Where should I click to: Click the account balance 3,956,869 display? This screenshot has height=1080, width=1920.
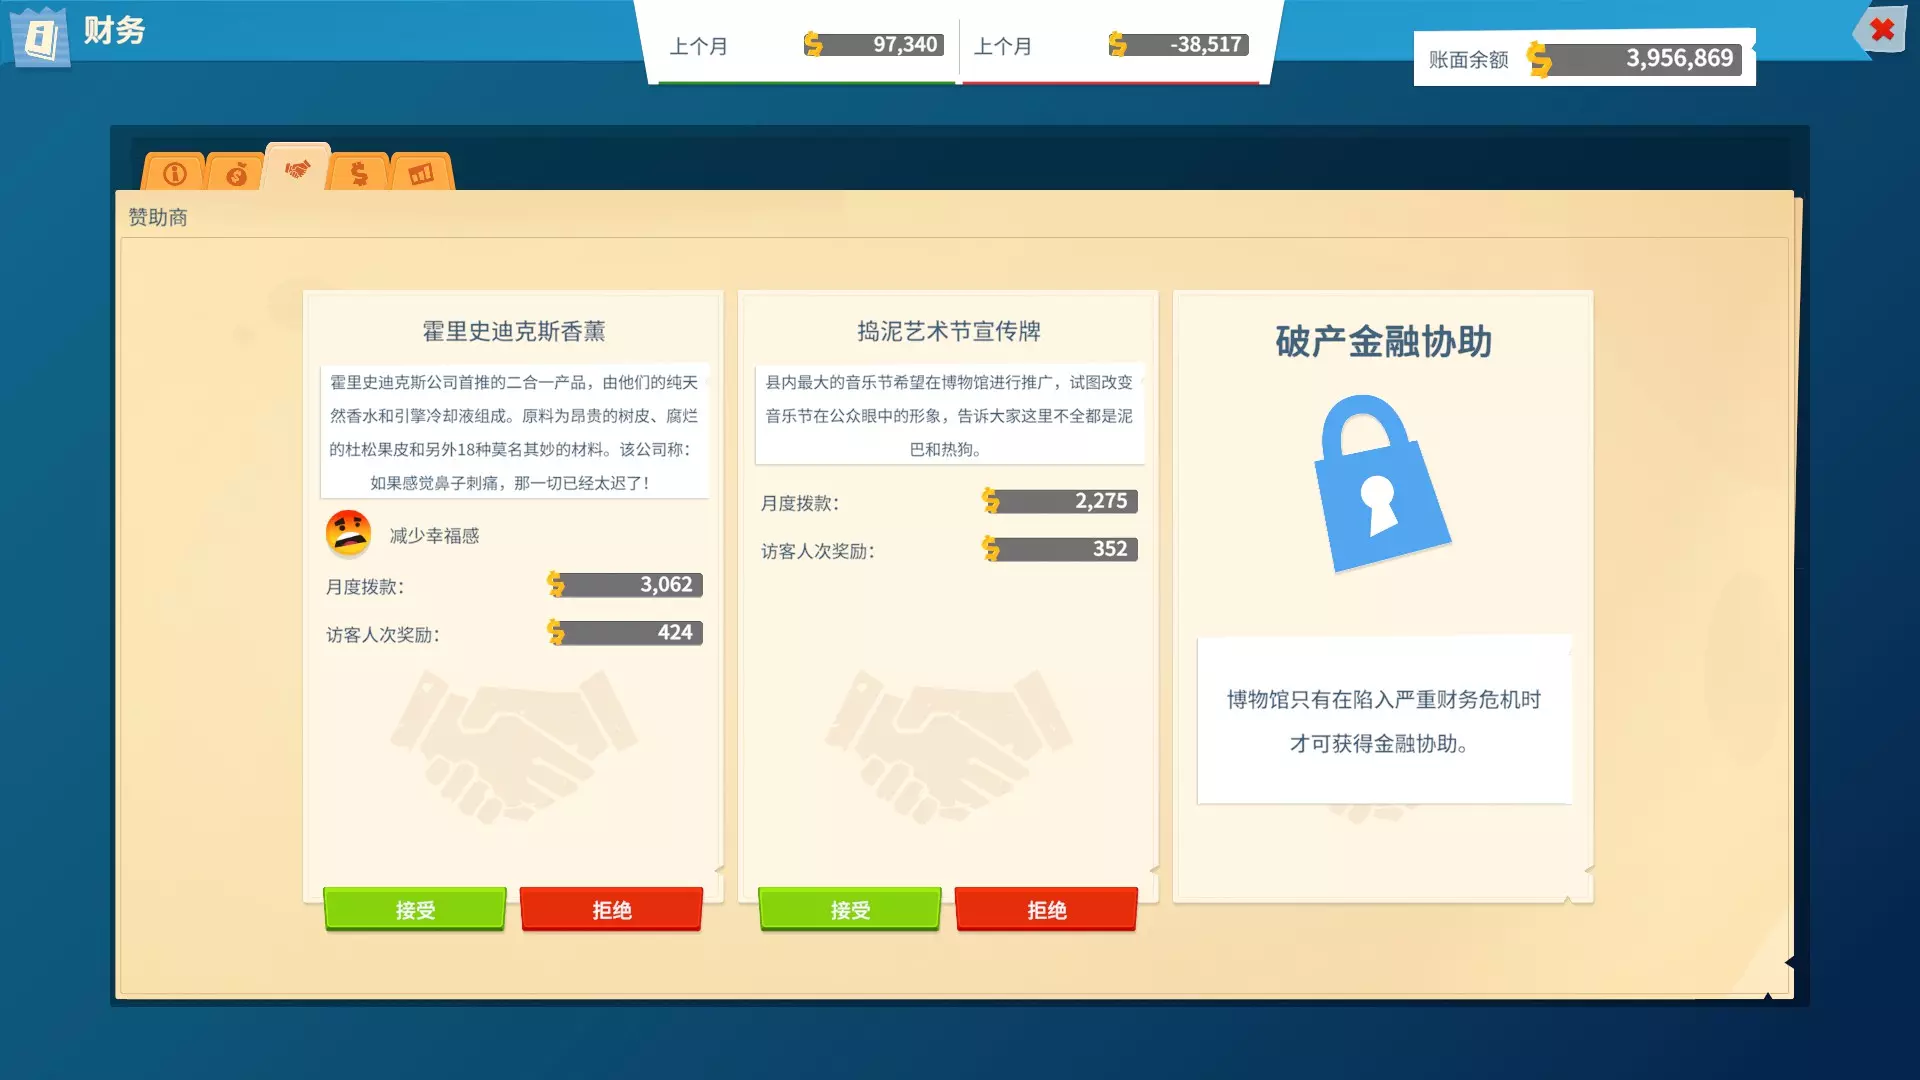(x=1678, y=59)
